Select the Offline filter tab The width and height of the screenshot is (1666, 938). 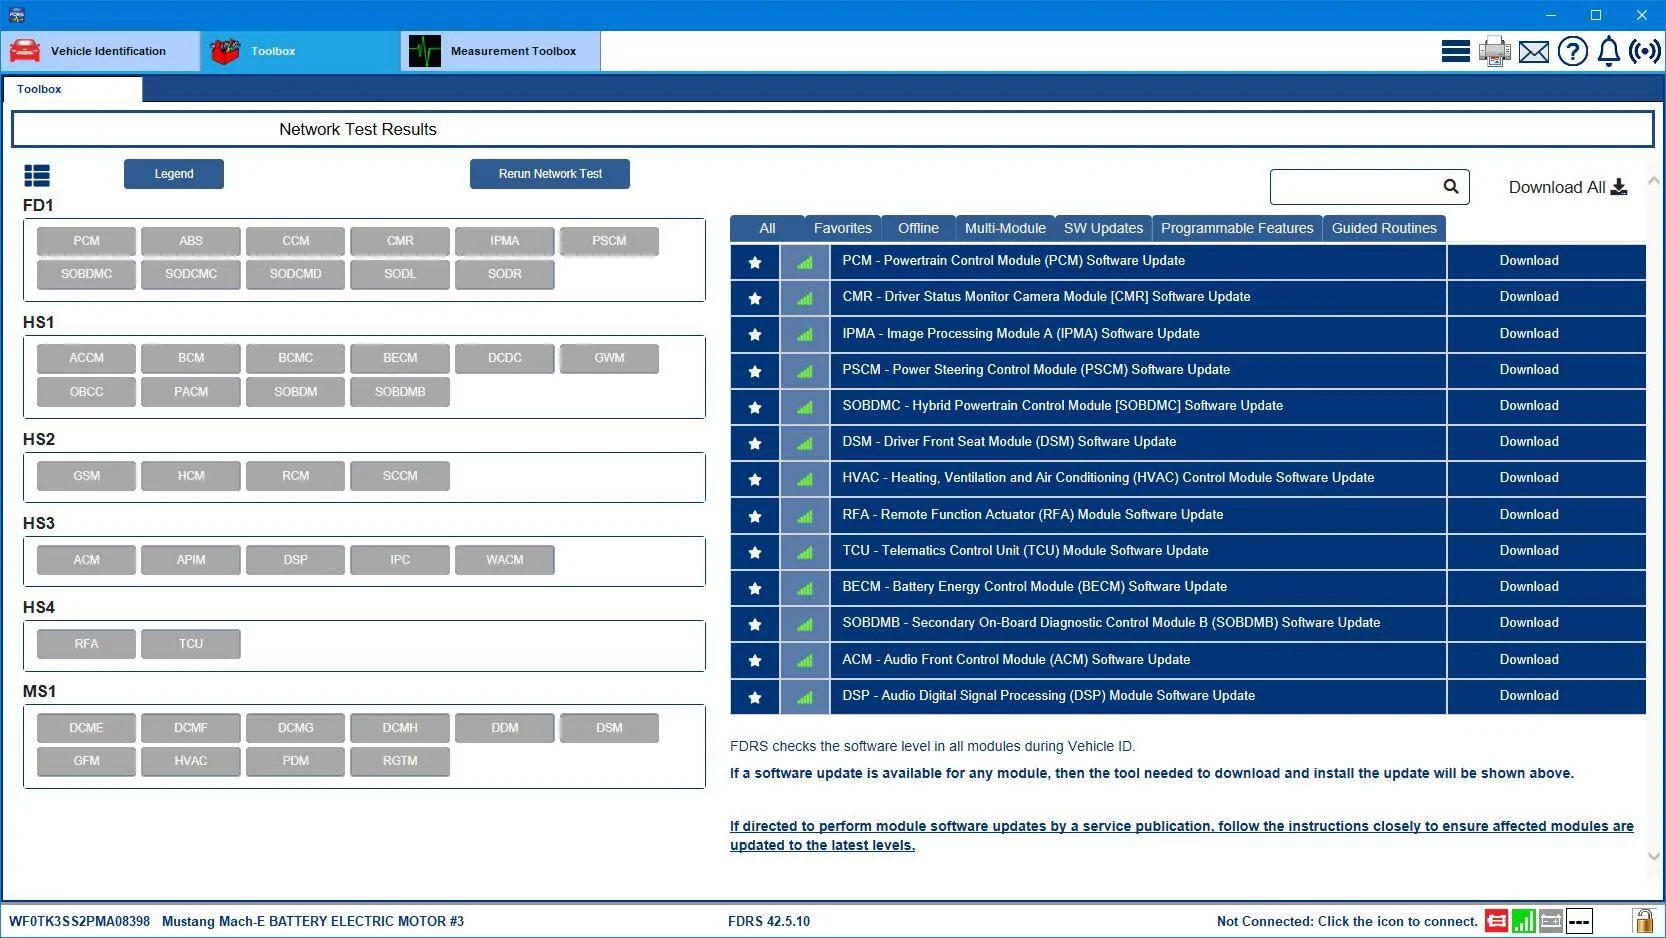click(918, 228)
